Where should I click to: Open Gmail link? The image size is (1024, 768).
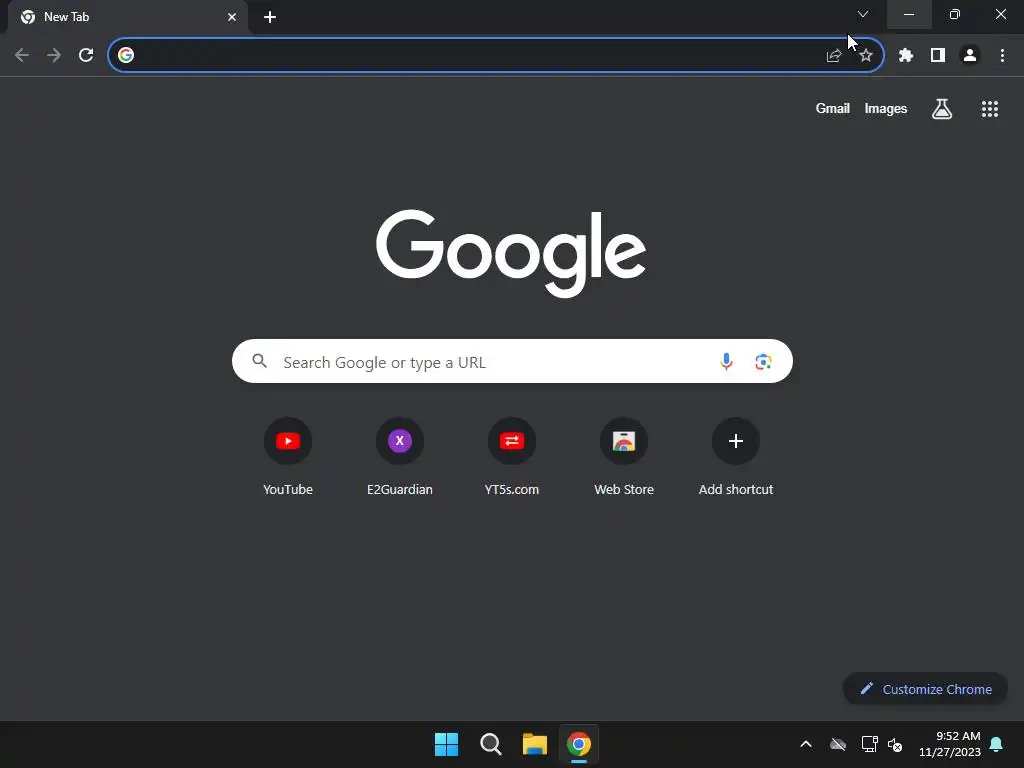(x=833, y=108)
